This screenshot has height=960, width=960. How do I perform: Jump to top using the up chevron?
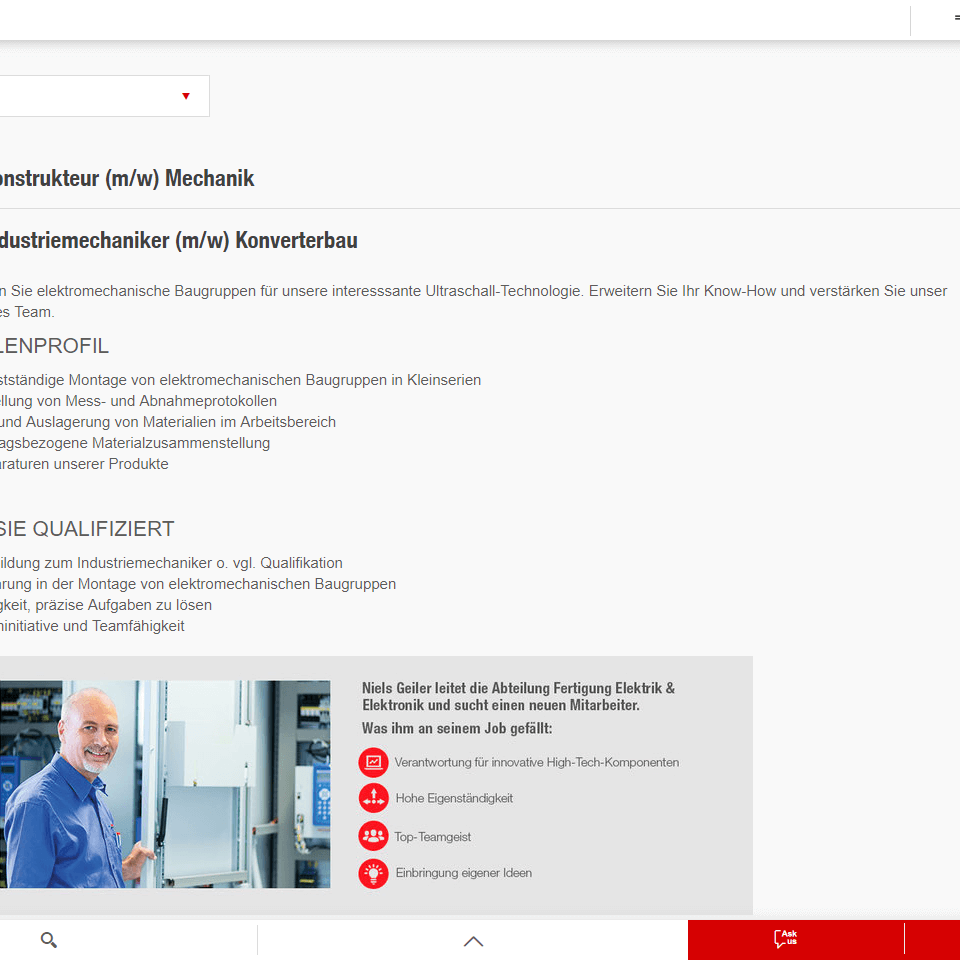(473, 941)
